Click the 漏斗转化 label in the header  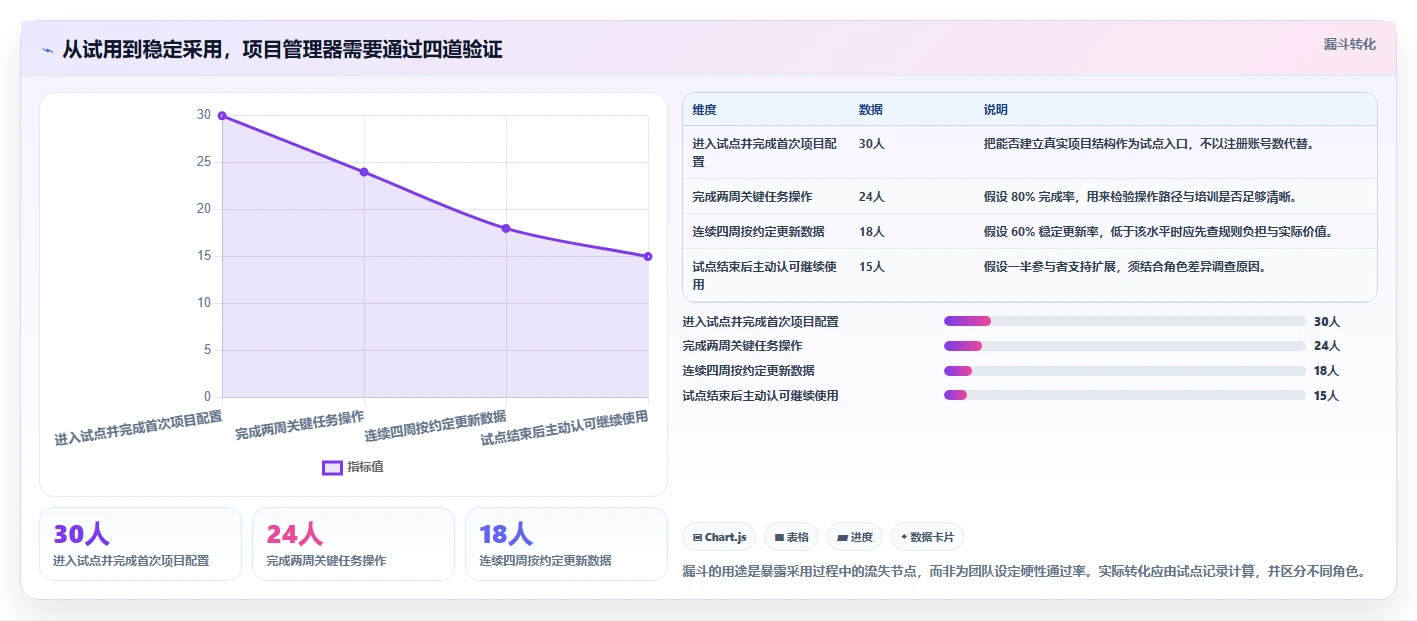1349,44
